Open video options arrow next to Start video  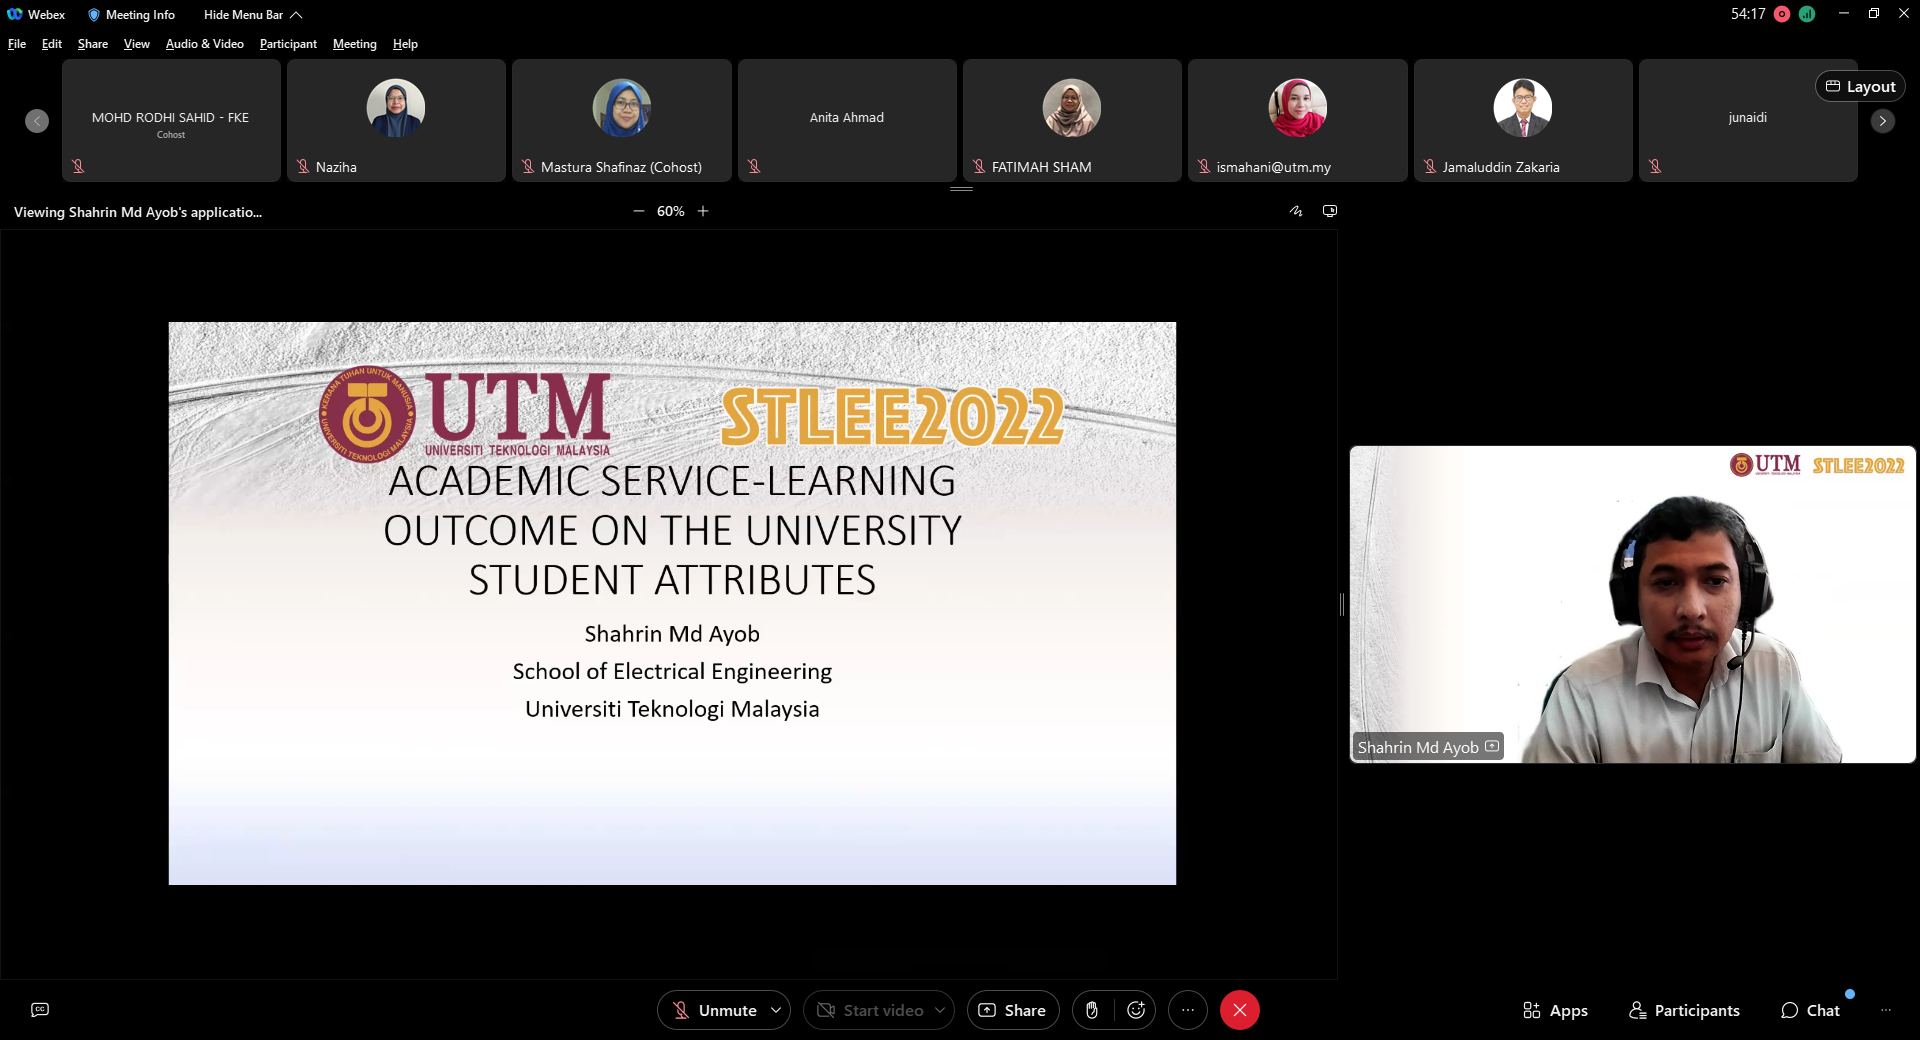coord(940,1010)
